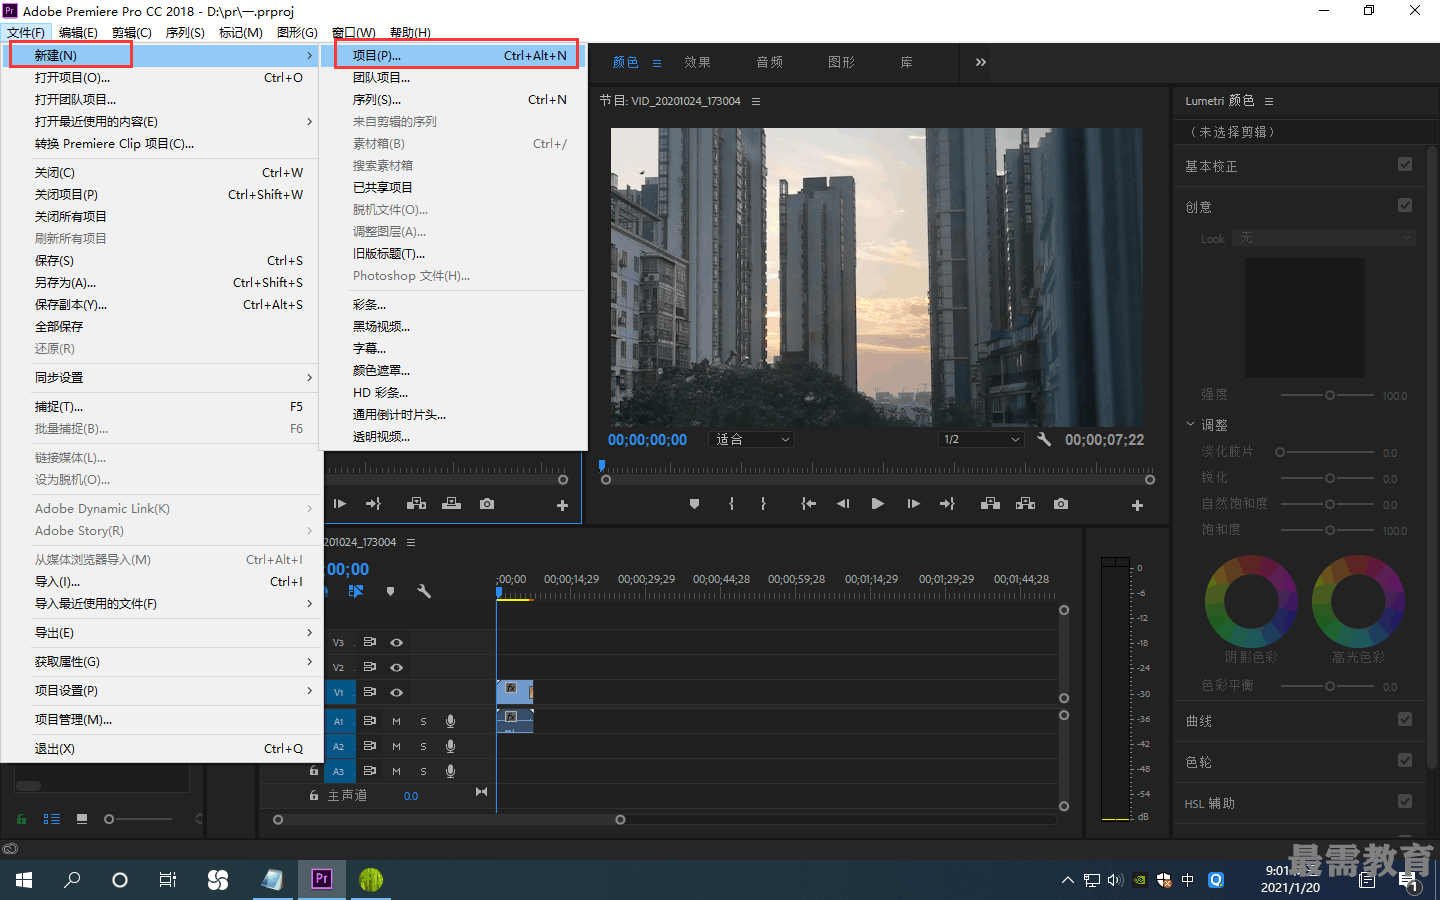
Task: Collapse the 调整 section
Action: point(1191,424)
